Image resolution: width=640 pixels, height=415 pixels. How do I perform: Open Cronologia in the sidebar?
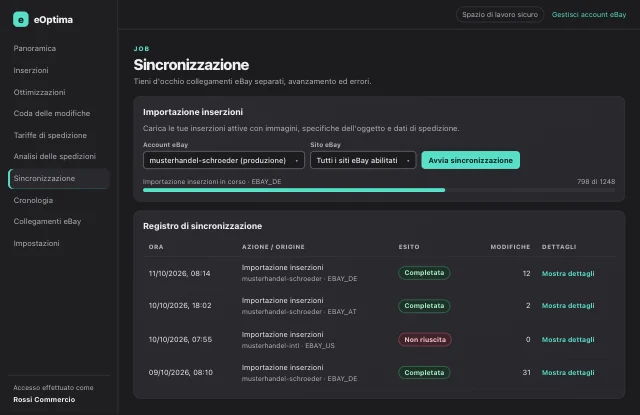pos(33,200)
